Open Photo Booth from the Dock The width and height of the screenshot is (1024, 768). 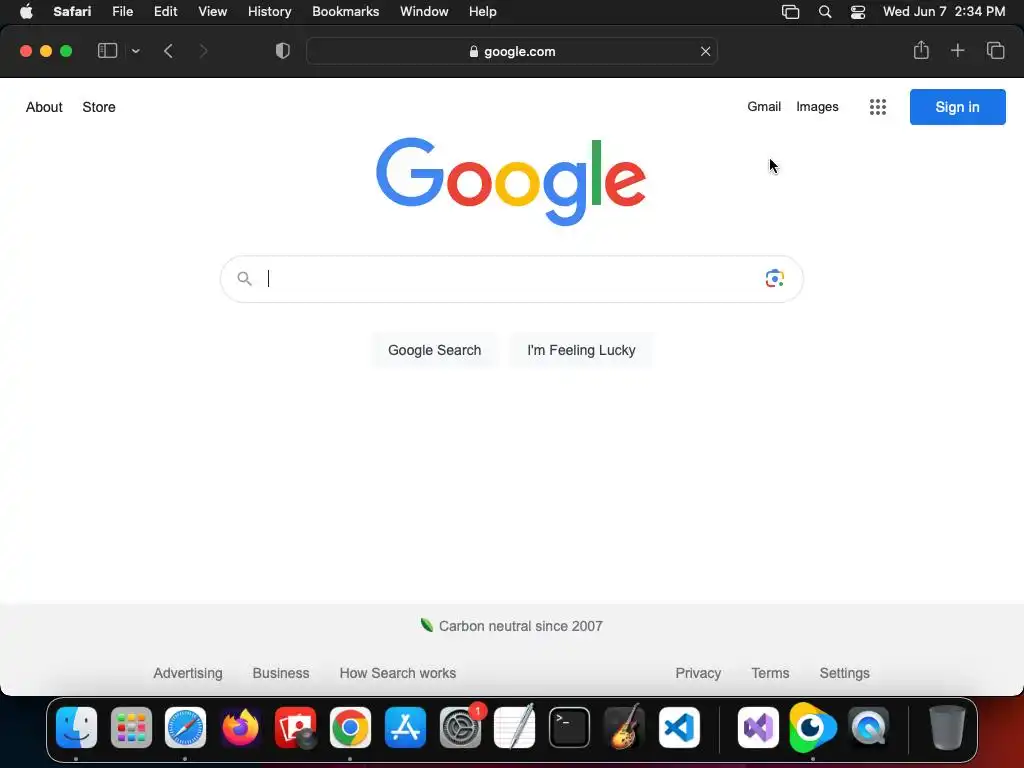295,727
